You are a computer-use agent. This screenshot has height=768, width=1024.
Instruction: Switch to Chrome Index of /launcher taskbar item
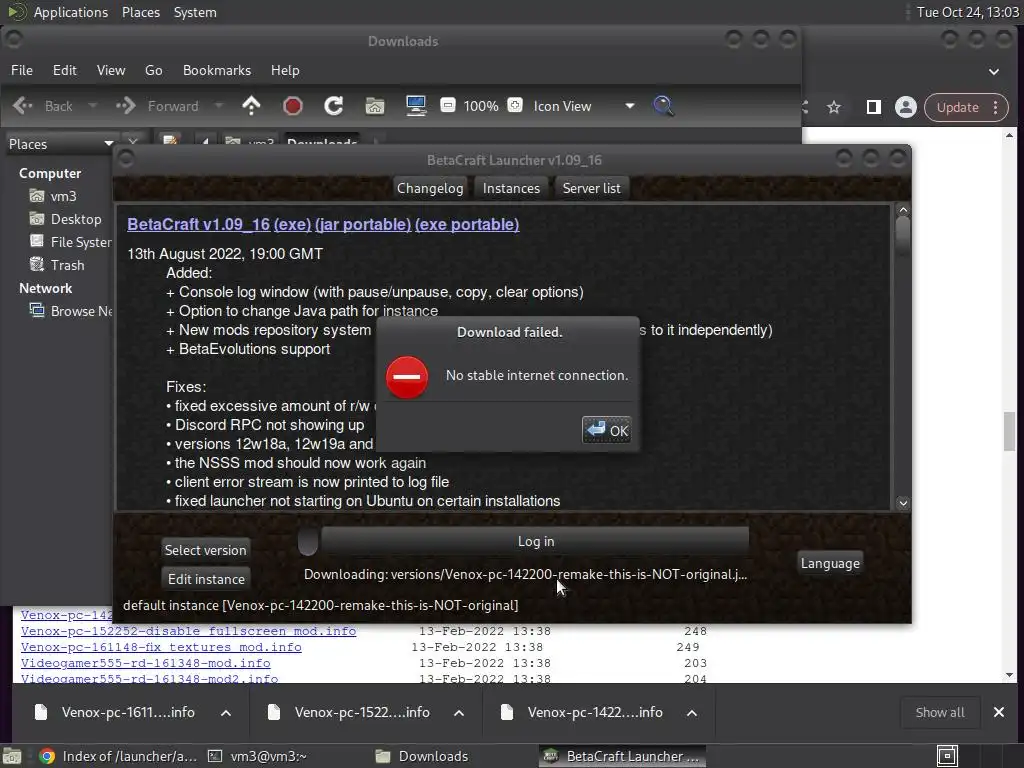point(118,756)
